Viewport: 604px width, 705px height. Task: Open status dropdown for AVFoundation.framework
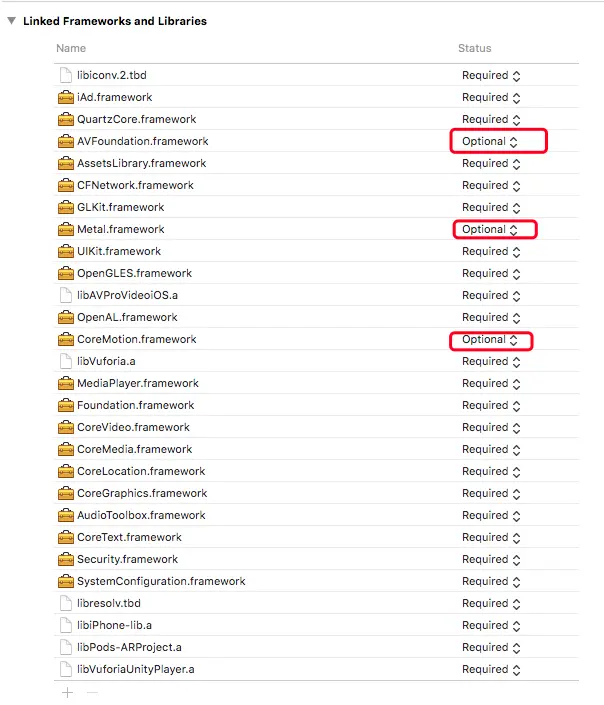click(x=490, y=142)
